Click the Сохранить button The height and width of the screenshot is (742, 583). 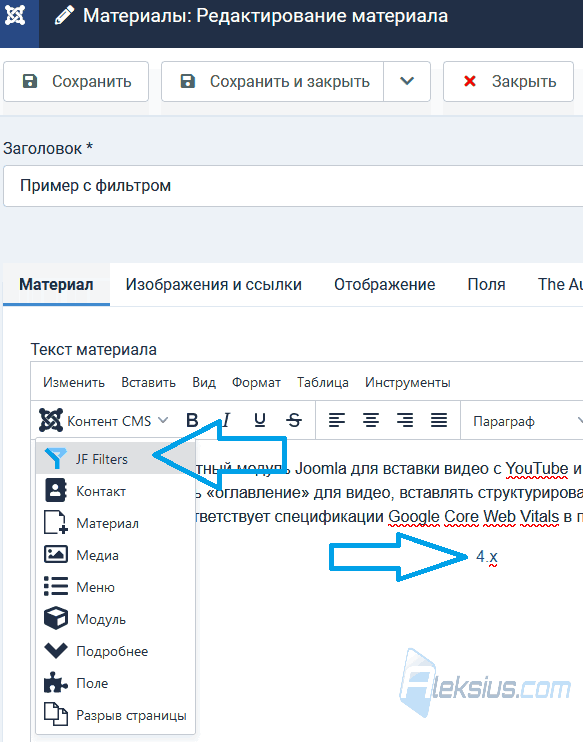[x=76, y=81]
